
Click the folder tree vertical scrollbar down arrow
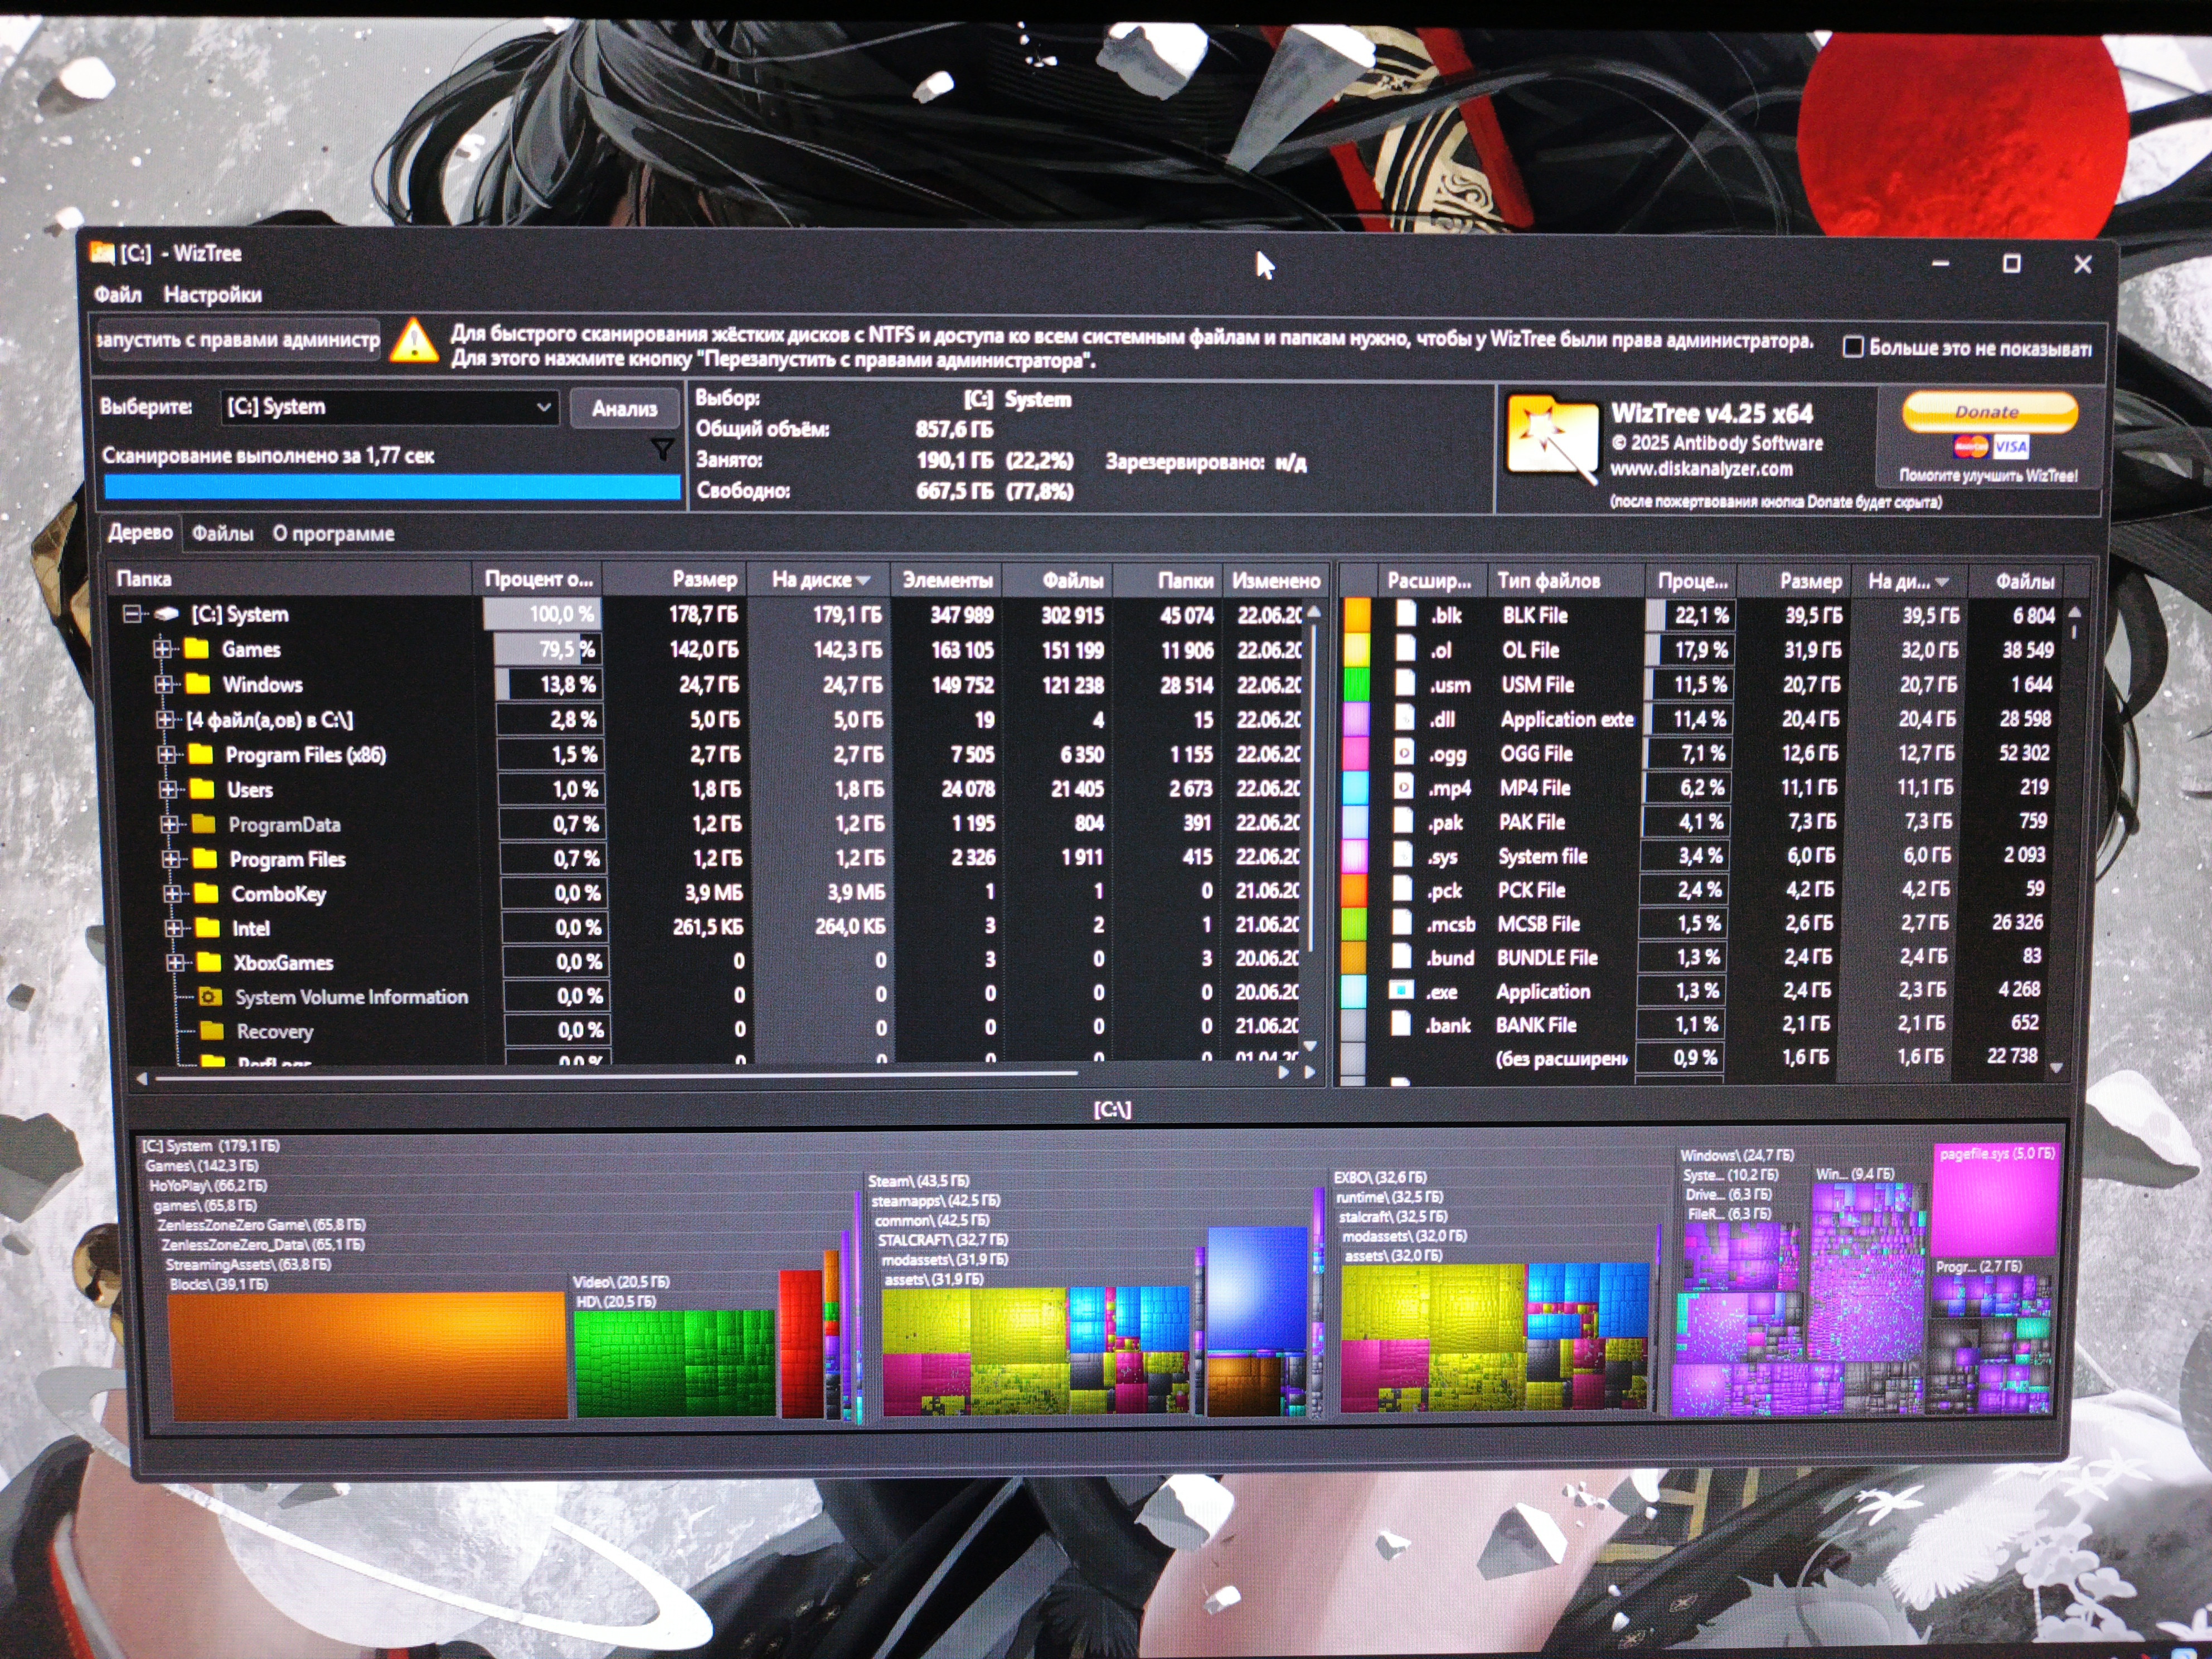click(x=1311, y=1046)
